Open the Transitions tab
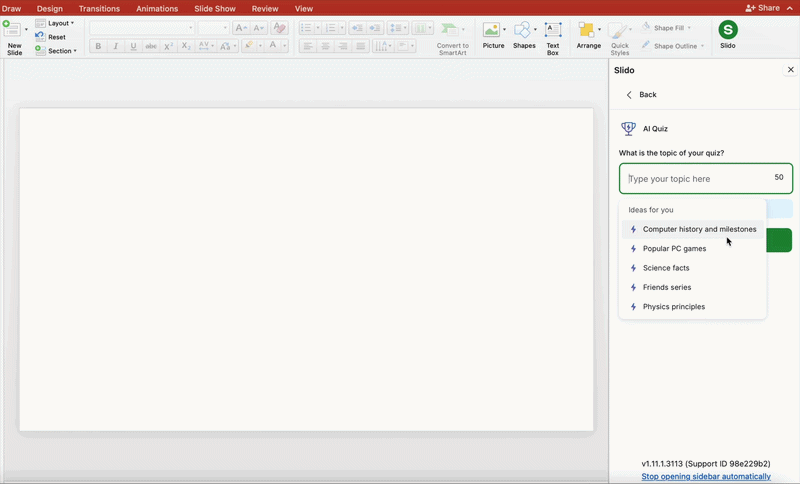The height and width of the screenshot is (484, 800). point(99,8)
